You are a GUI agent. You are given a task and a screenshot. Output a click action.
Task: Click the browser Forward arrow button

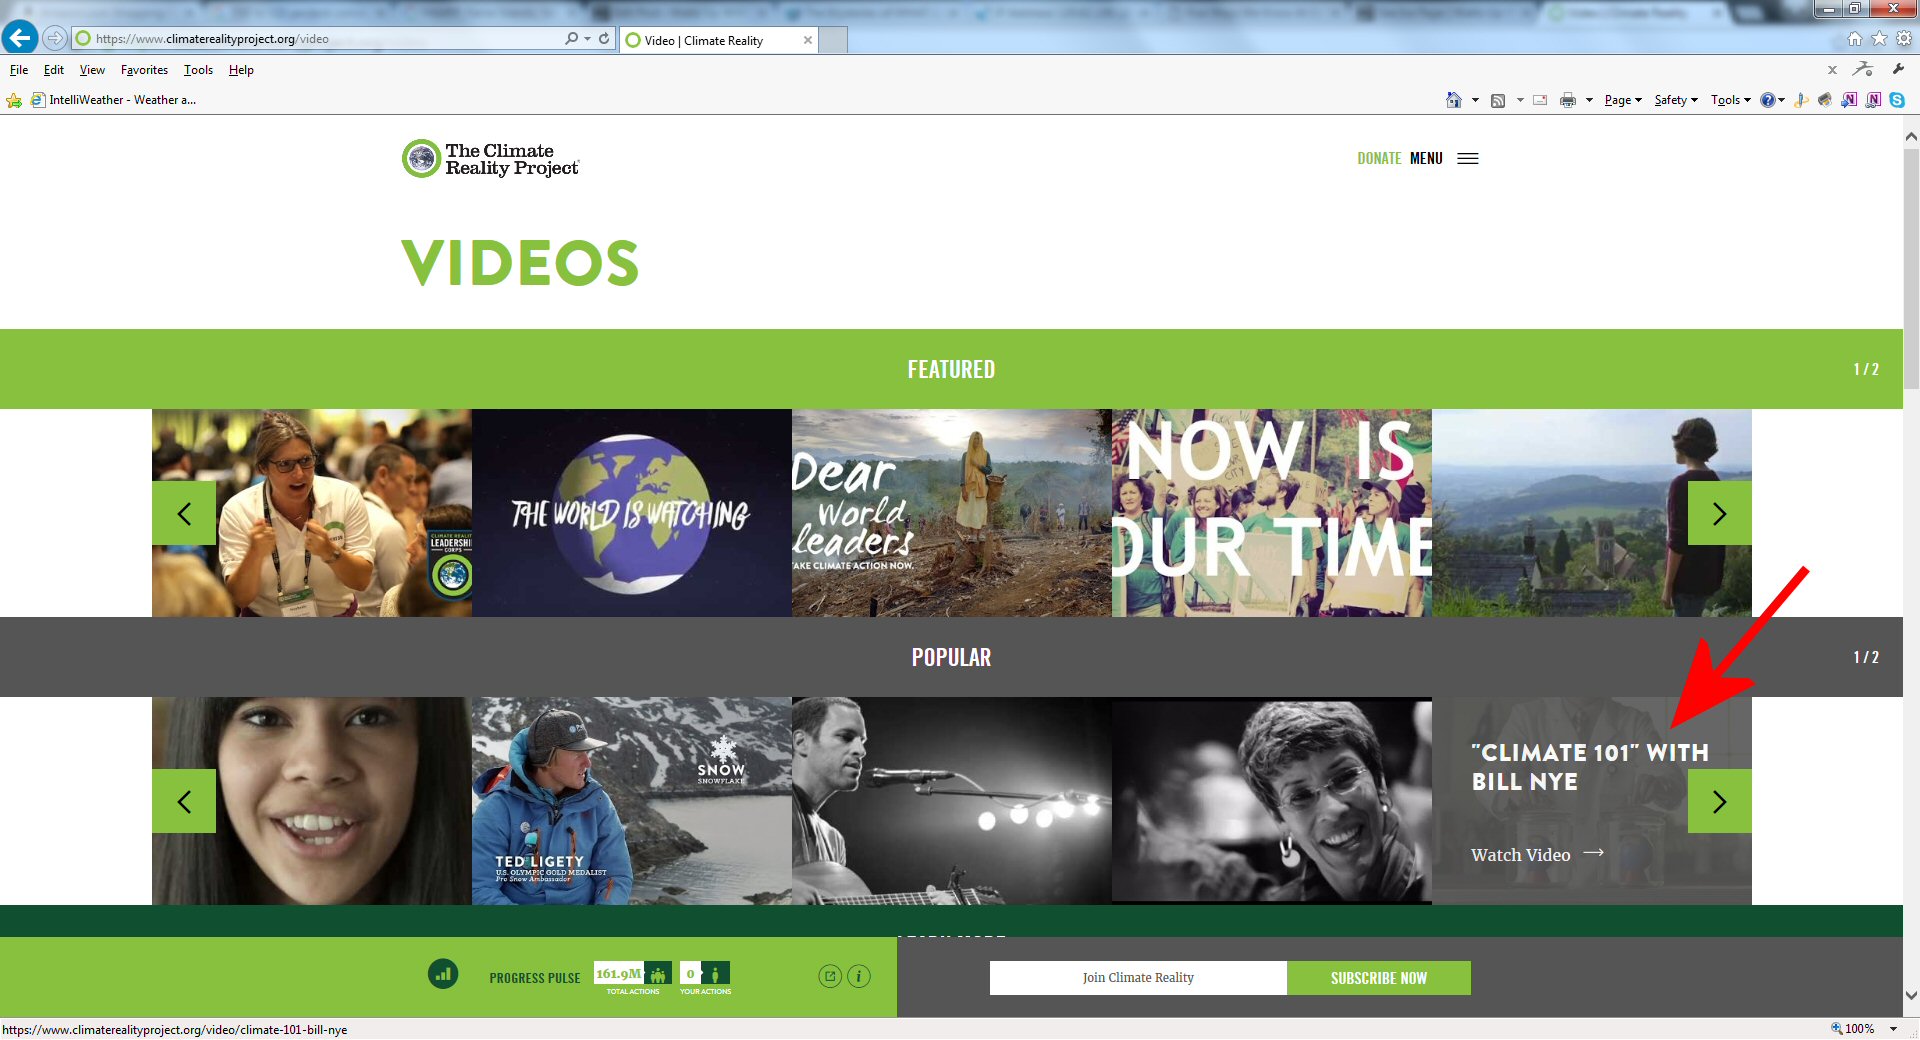point(55,39)
